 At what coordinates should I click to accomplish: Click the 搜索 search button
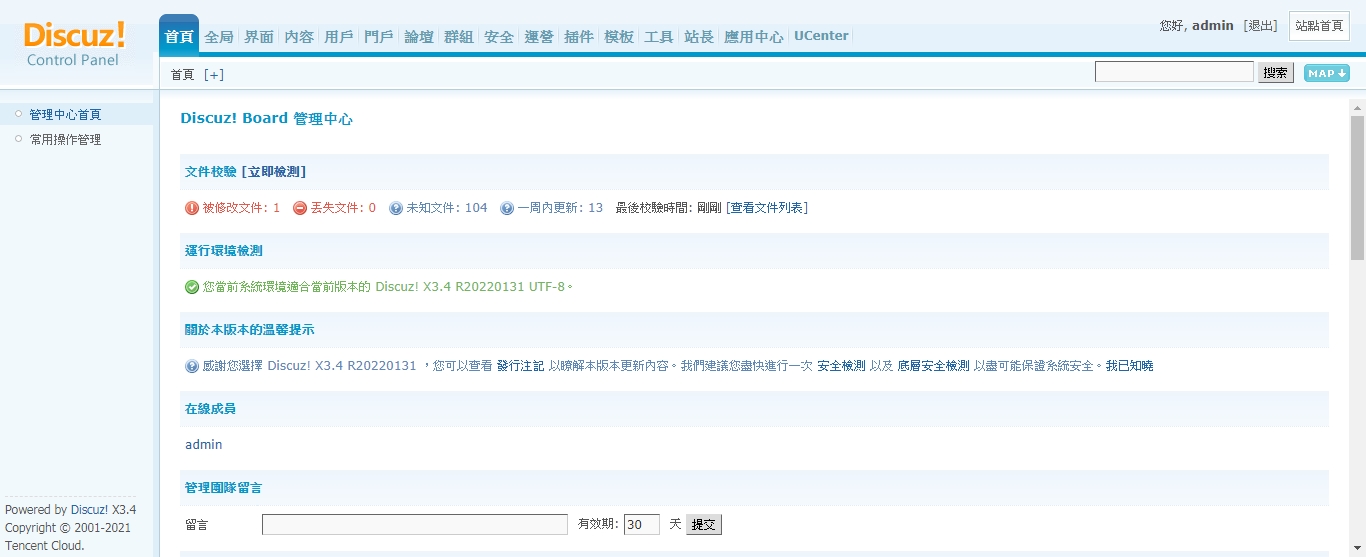point(1275,73)
